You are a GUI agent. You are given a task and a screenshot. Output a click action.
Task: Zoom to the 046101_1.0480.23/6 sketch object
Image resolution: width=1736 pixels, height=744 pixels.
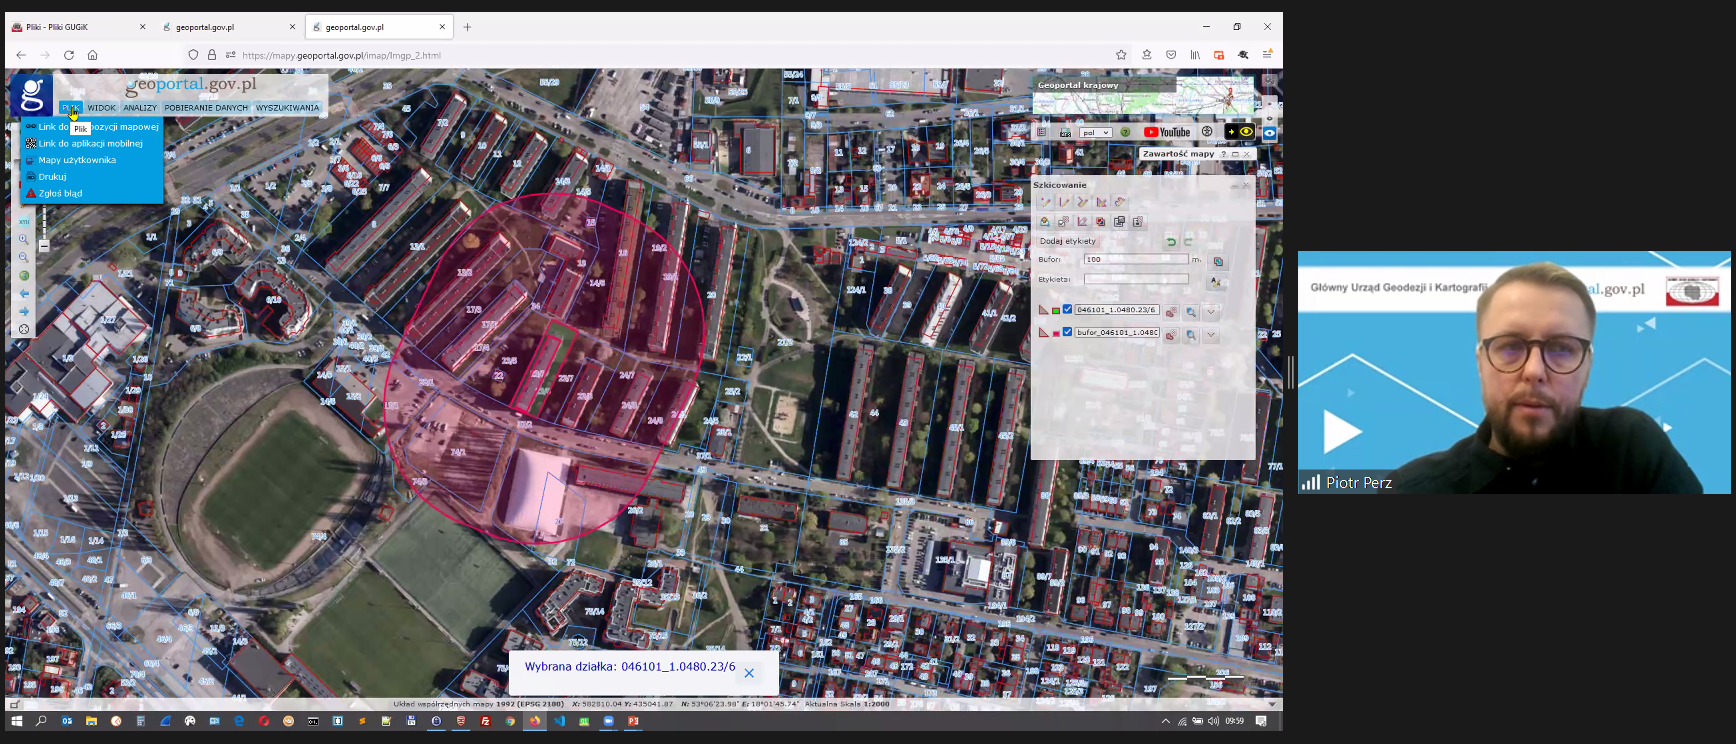[1191, 312]
